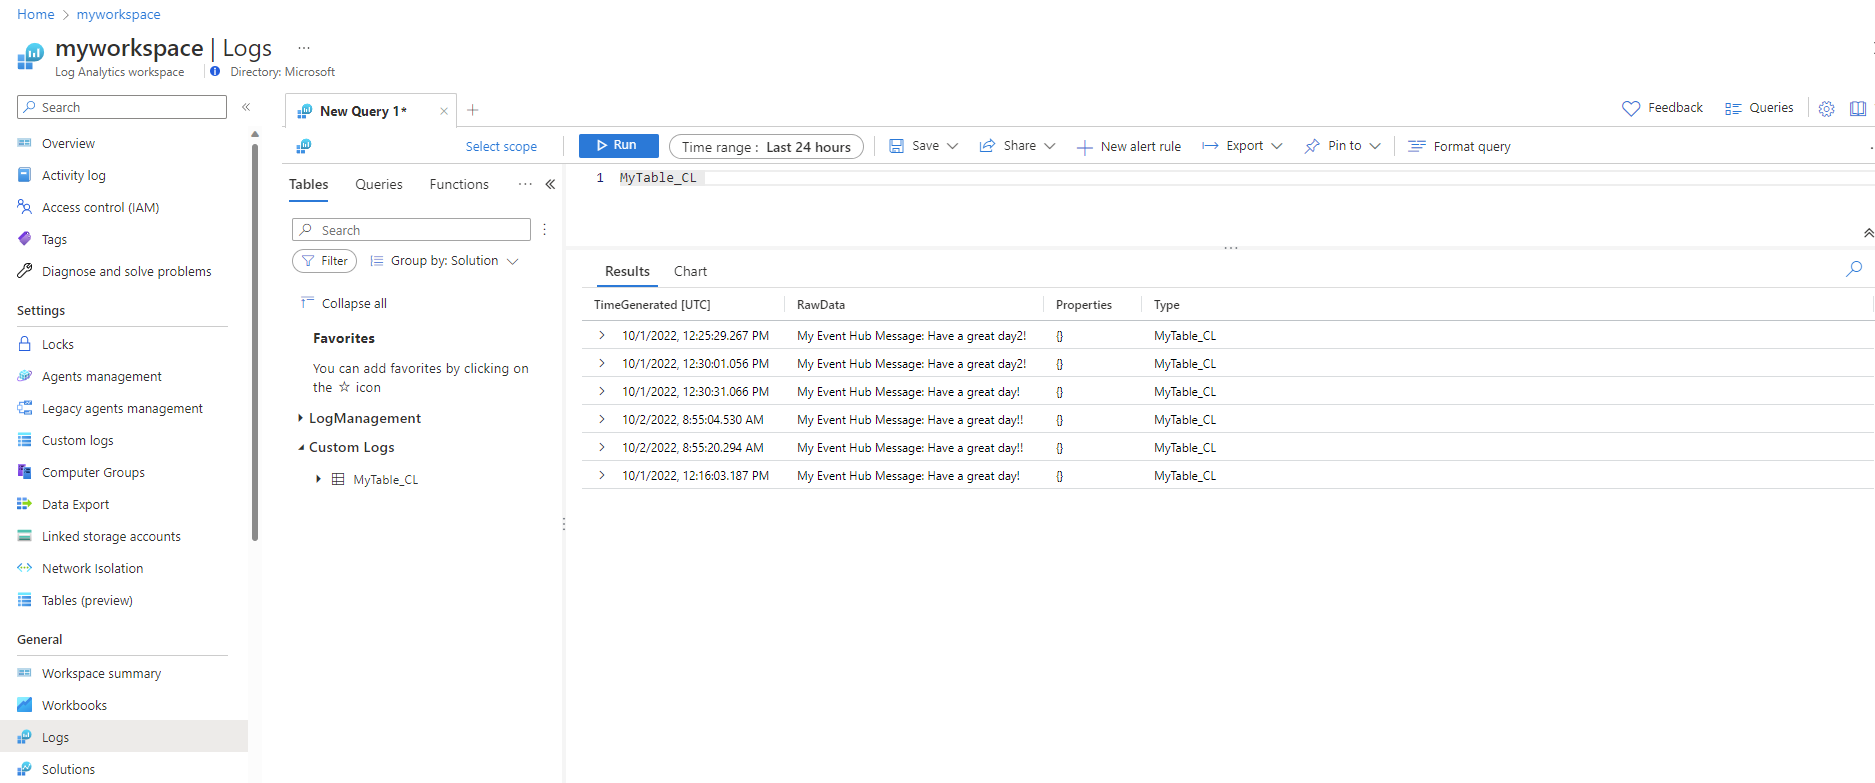Select the Chart tab
1875x783 pixels.
pyautogui.click(x=690, y=271)
